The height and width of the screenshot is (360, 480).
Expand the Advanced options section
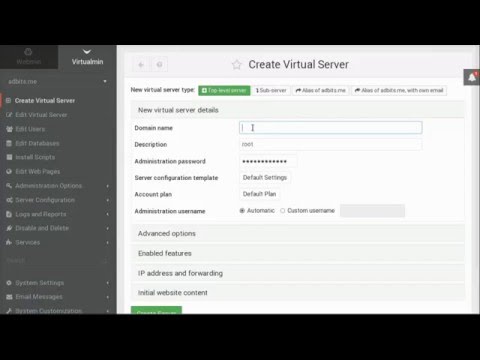297,234
